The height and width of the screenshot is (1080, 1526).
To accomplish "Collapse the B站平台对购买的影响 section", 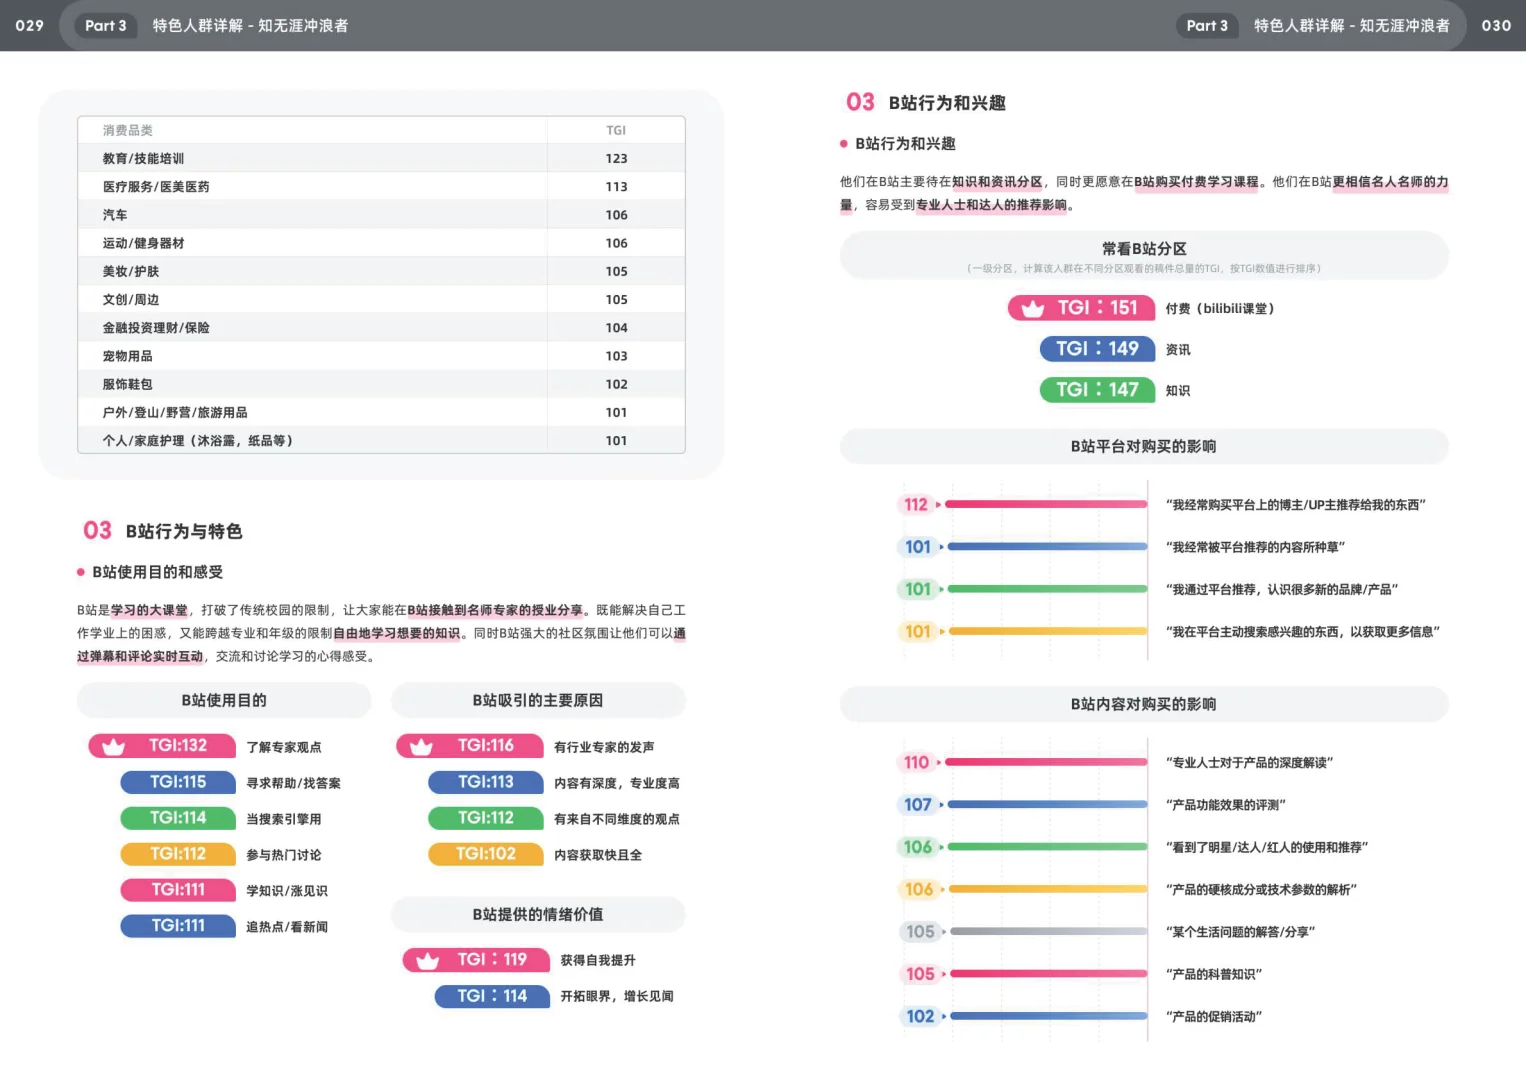I will pyautogui.click(x=1144, y=446).
